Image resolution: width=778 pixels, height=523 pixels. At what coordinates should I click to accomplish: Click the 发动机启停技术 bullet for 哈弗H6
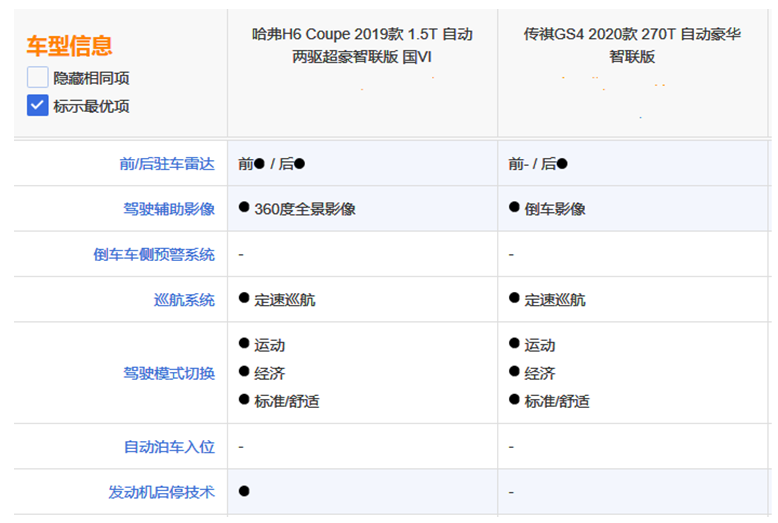point(244,492)
